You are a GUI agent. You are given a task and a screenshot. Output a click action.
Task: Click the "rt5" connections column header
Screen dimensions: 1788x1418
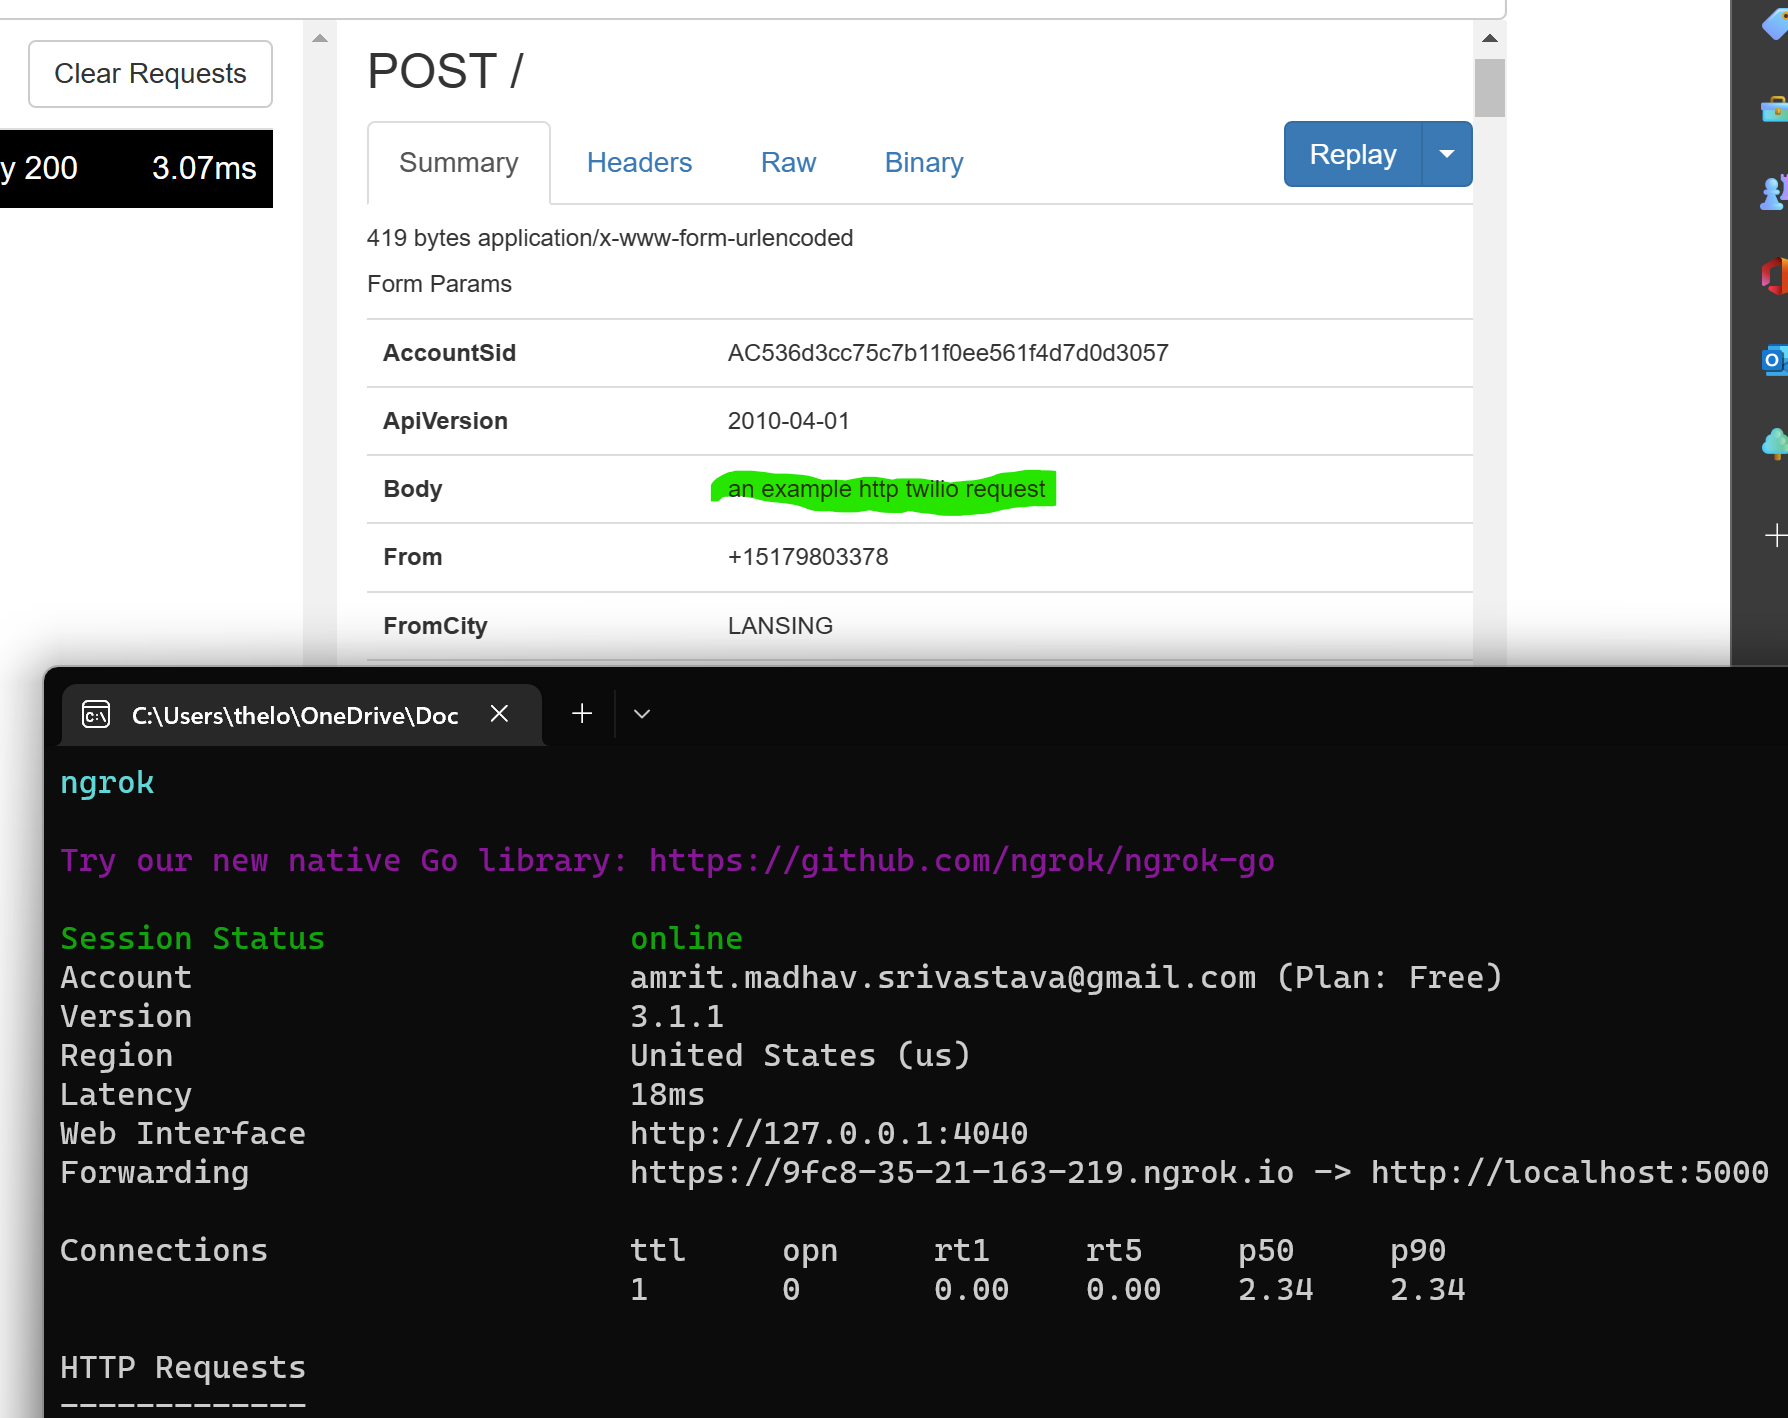(1114, 1250)
